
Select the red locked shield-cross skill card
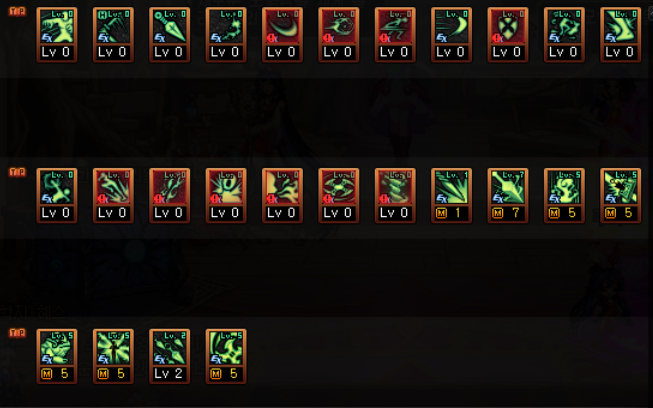[x=508, y=35]
